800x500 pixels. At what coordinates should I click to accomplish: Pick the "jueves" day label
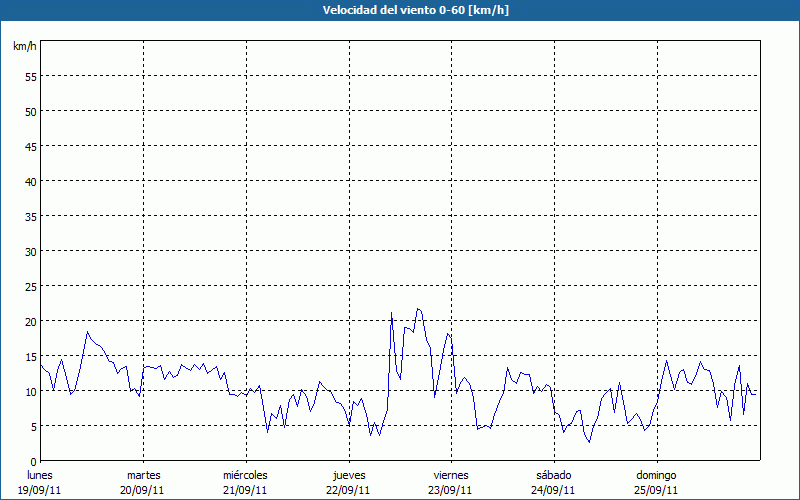pyautogui.click(x=349, y=475)
